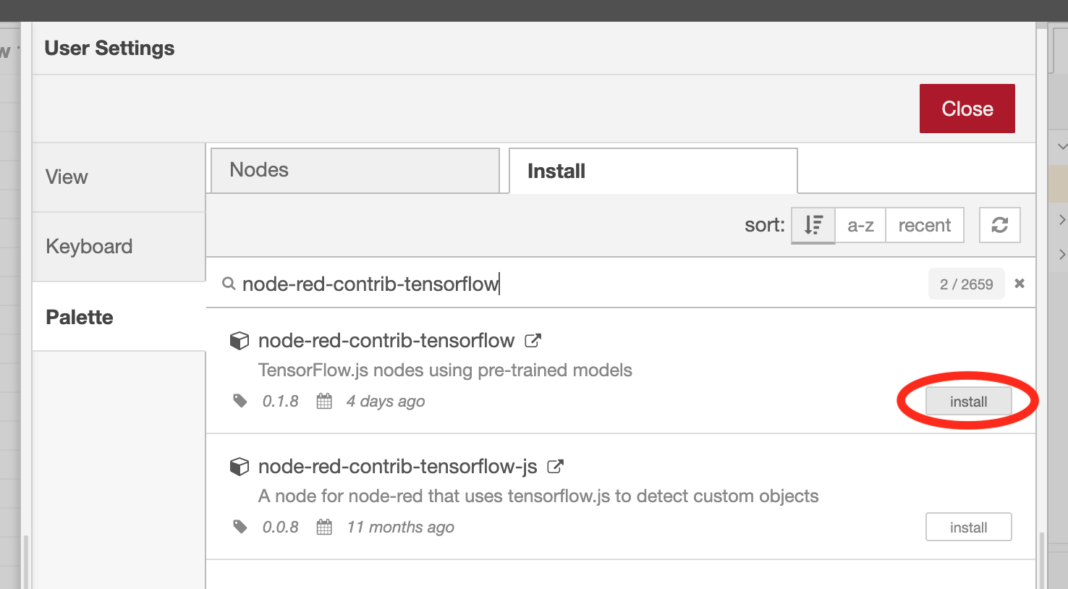This screenshot has height=589, width=1068.
Task: Click the lower right-edge arrow expander
Action: pos(1062,254)
